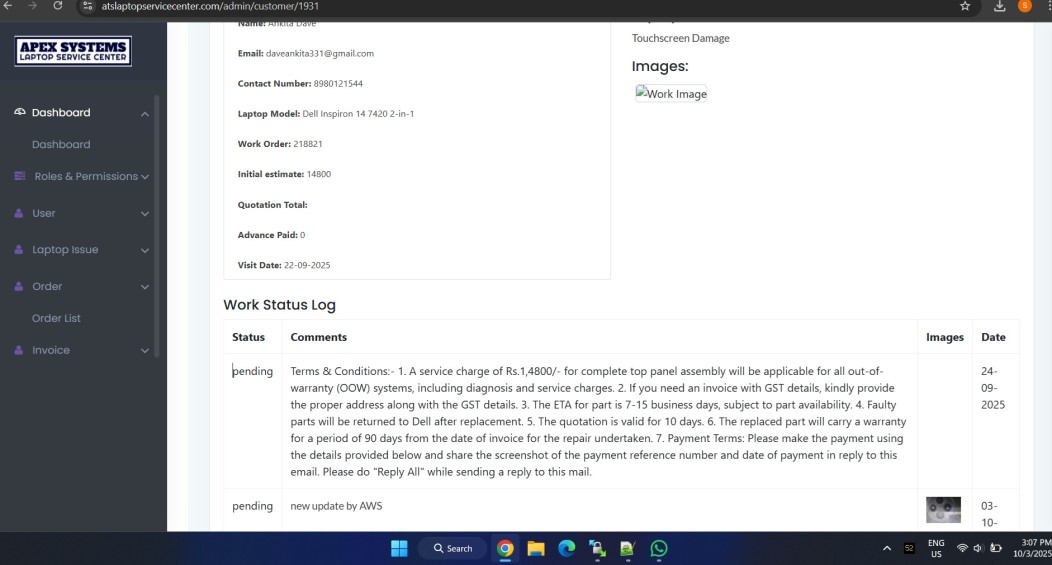Open the work log image thumbnail
The image size is (1052, 565).
(x=943, y=509)
